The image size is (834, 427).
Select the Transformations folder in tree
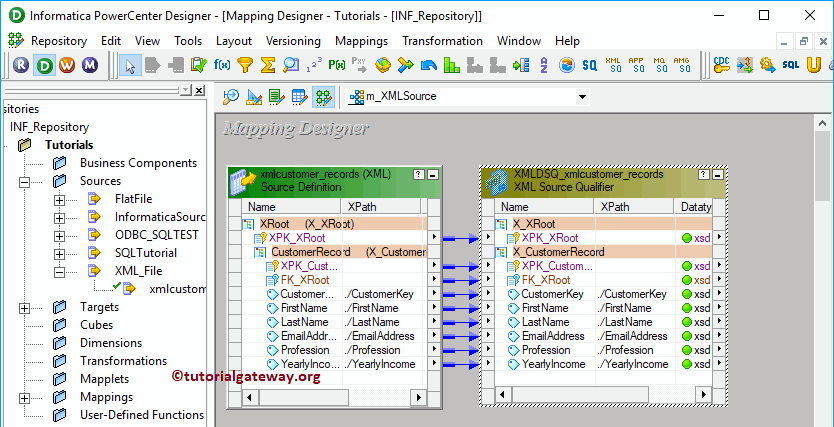click(x=123, y=361)
